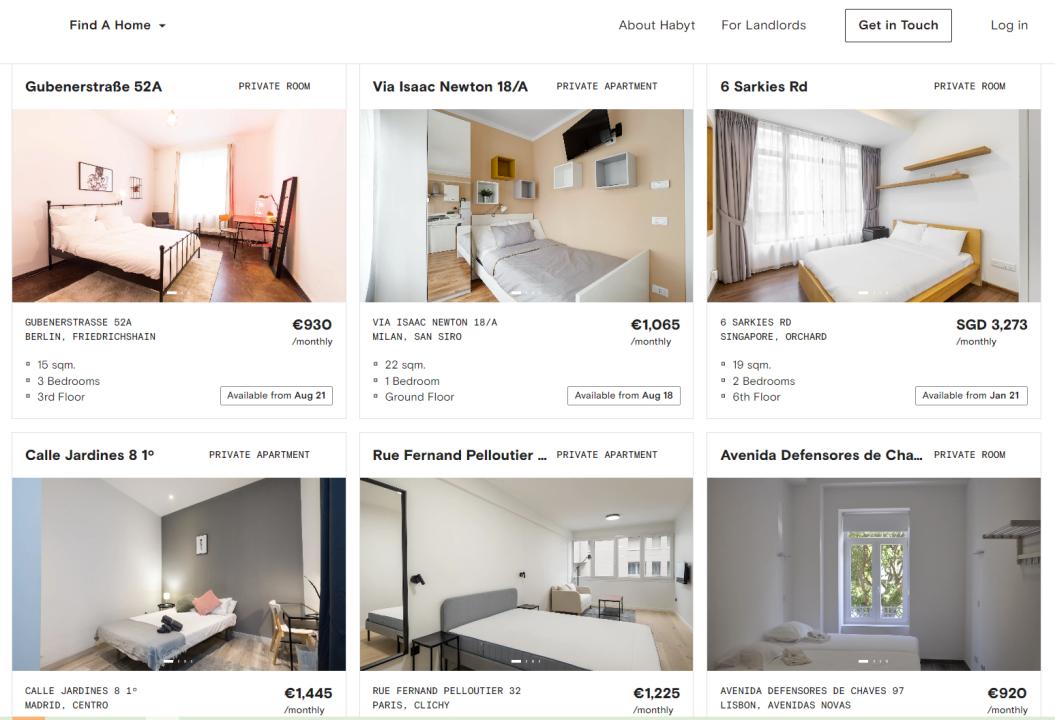The image size is (1055, 720).
Task: Open the About Habyt page
Action: [657, 25]
